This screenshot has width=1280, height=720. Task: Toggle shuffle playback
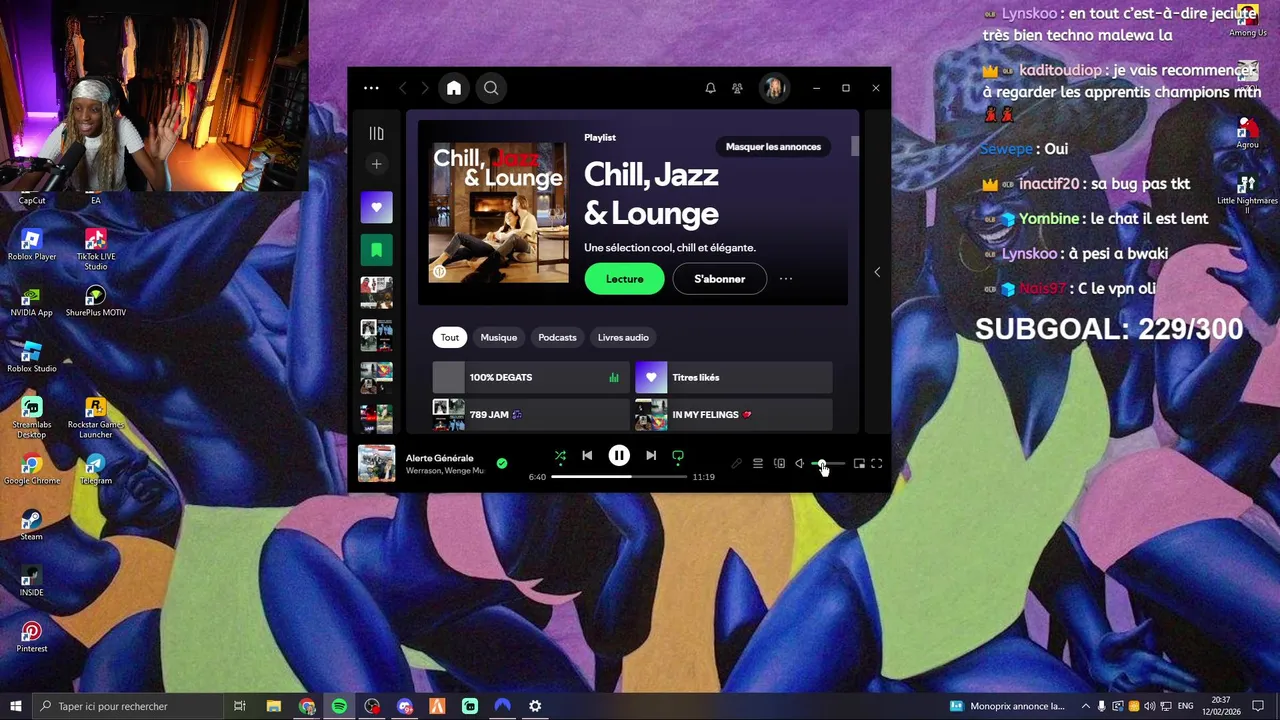coord(560,456)
